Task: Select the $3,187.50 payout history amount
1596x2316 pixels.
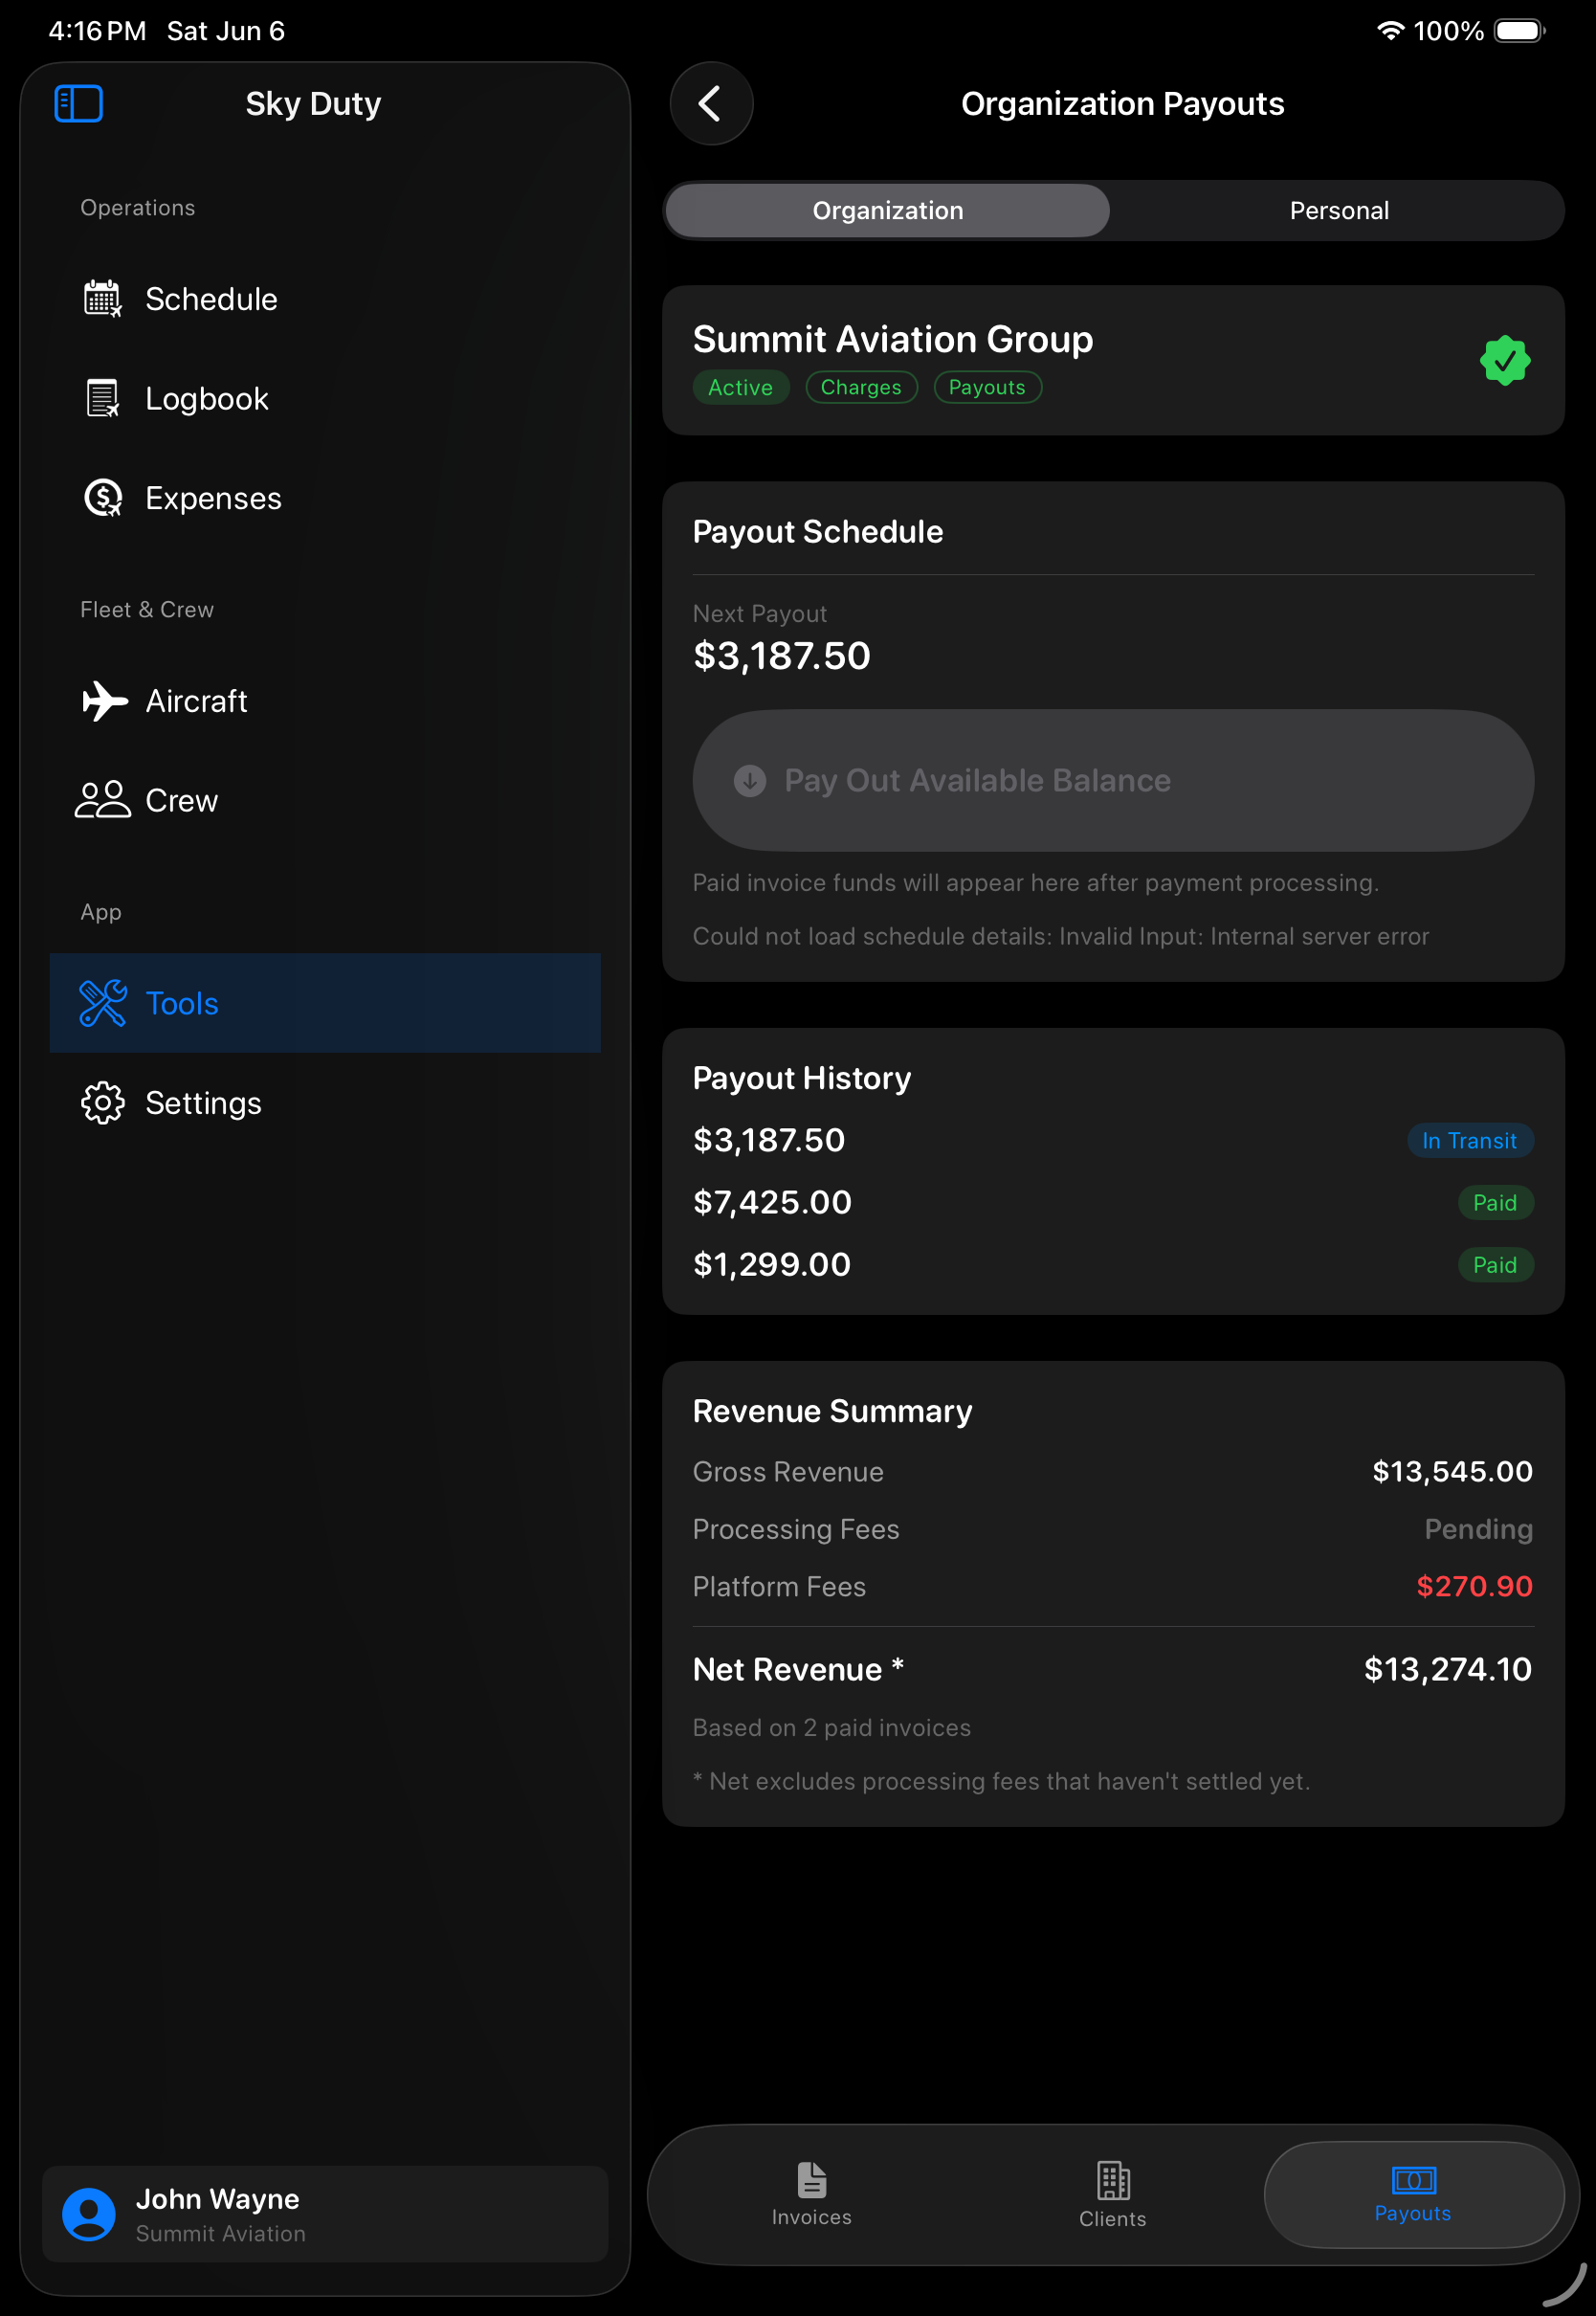Action: pyautogui.click(x=769, y=1141)
